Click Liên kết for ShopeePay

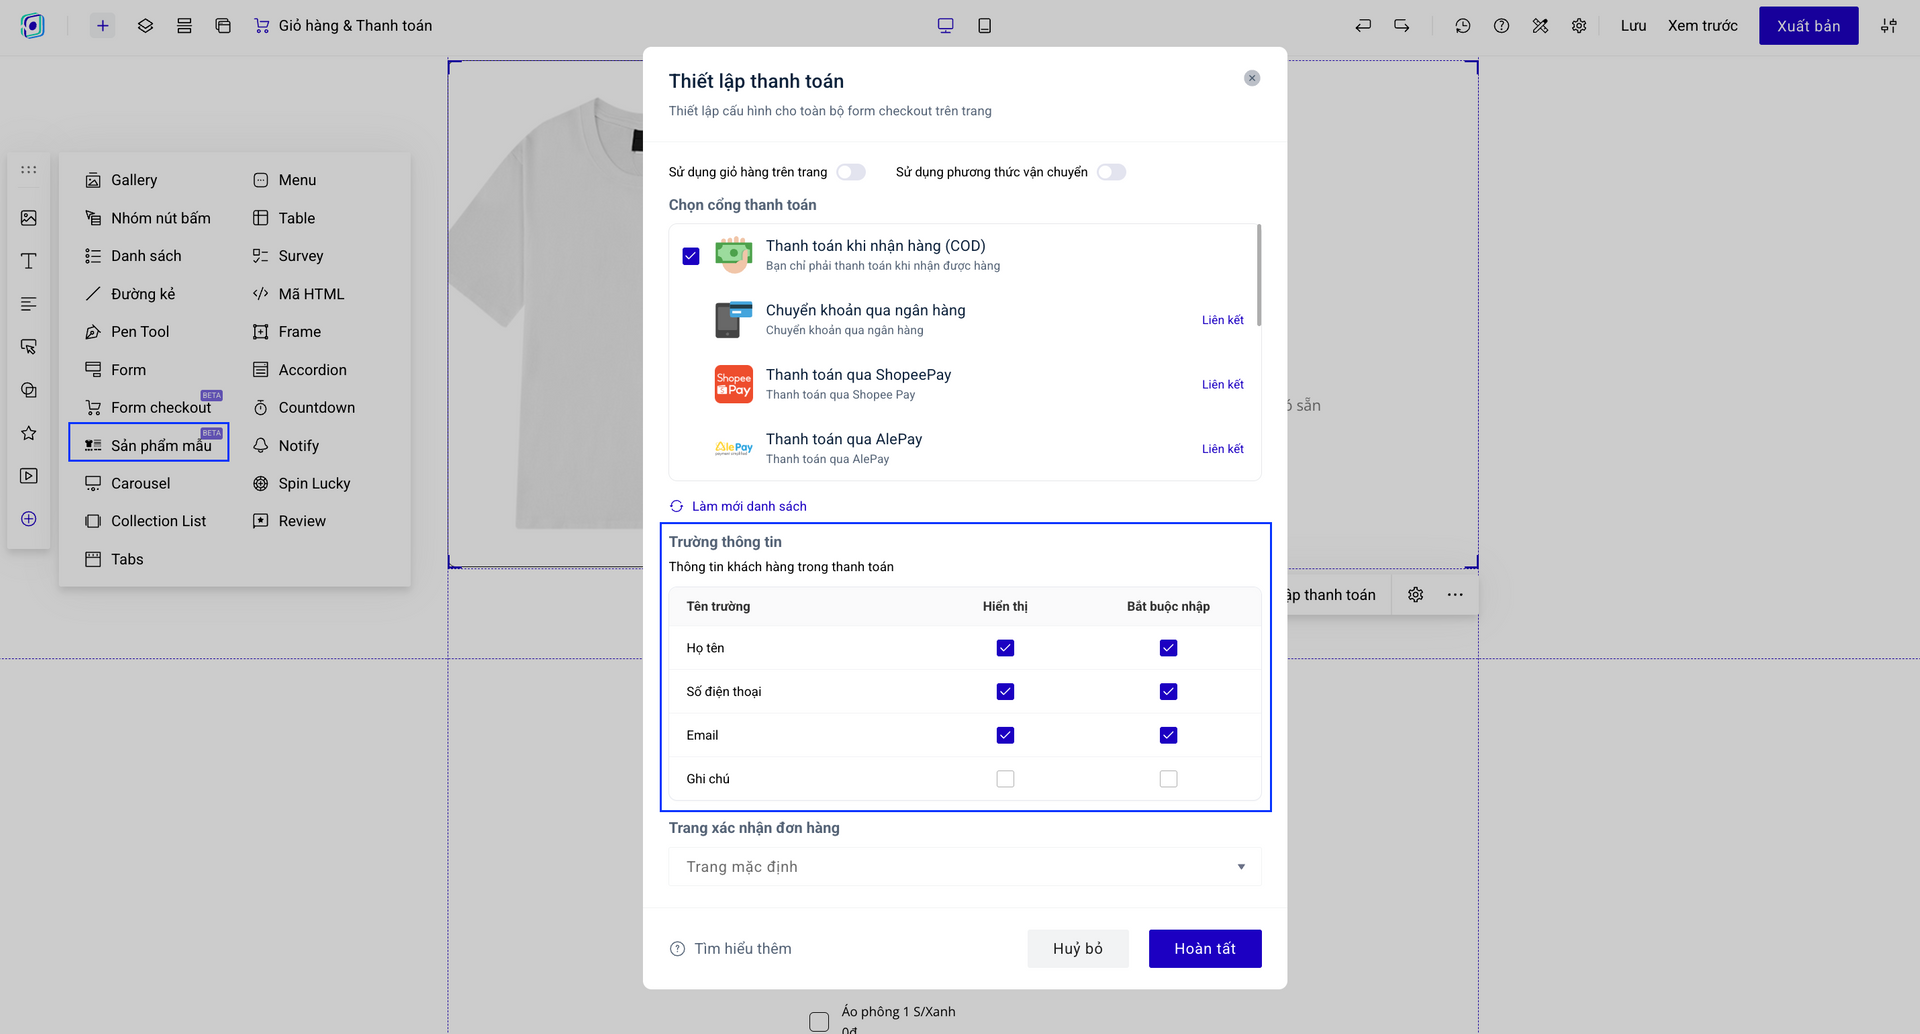[x=1222, y=385]
